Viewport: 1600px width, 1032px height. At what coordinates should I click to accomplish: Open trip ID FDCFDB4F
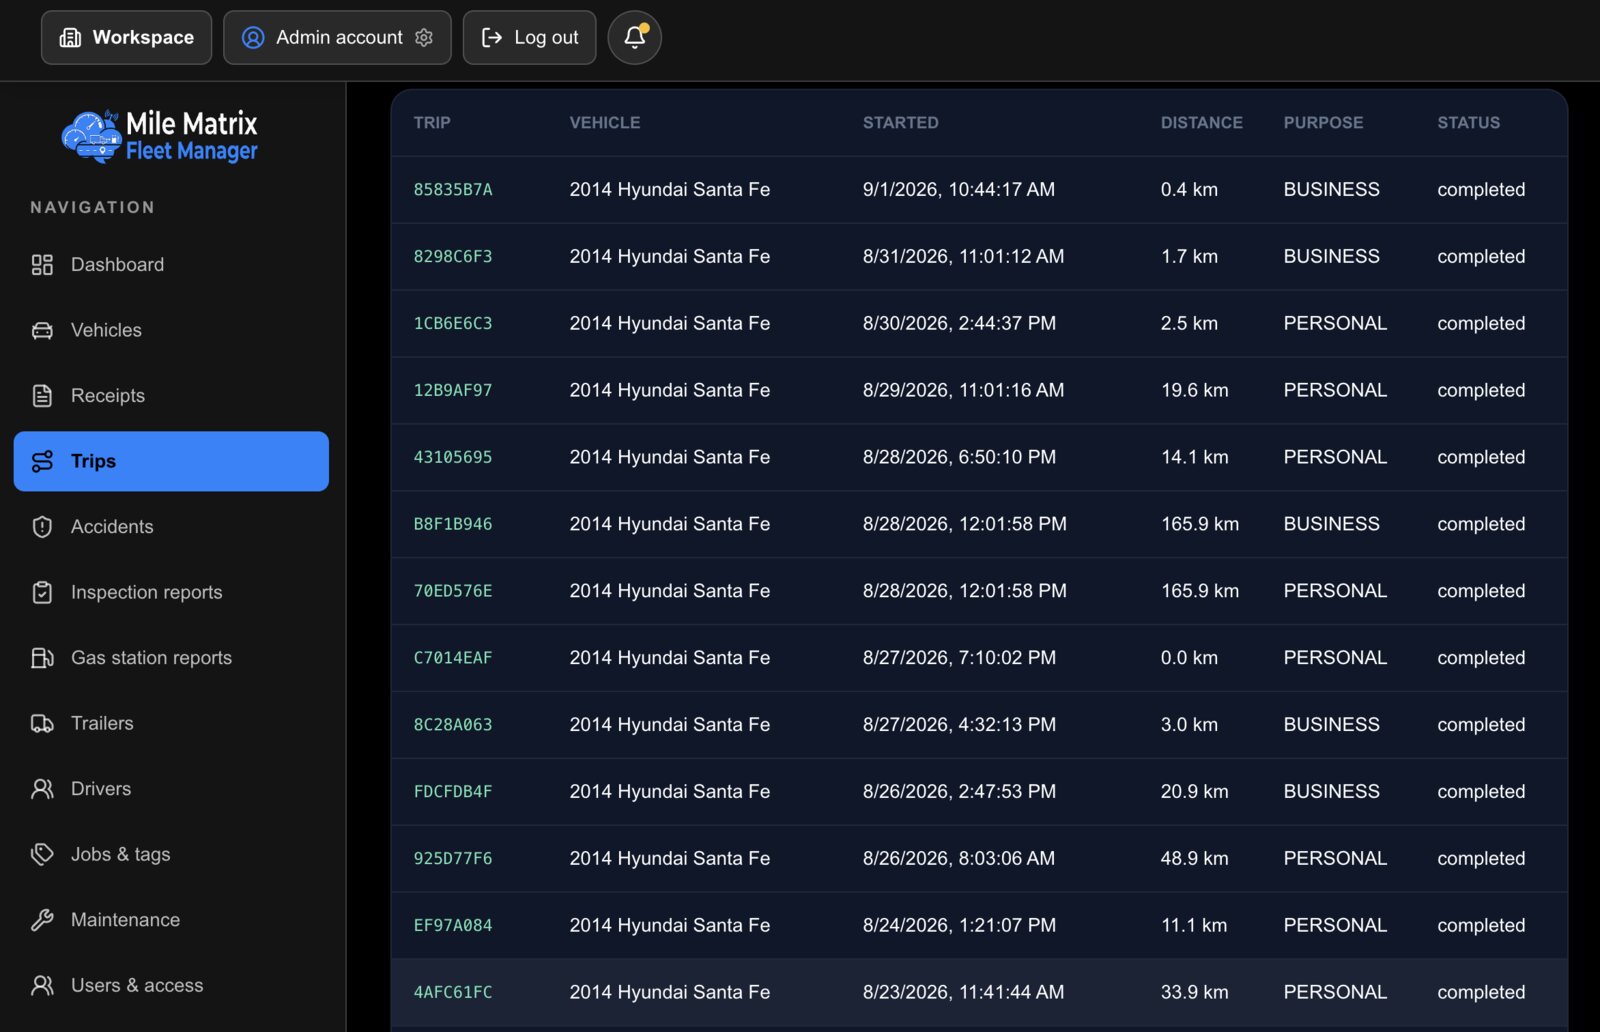(x=453, y=792)
